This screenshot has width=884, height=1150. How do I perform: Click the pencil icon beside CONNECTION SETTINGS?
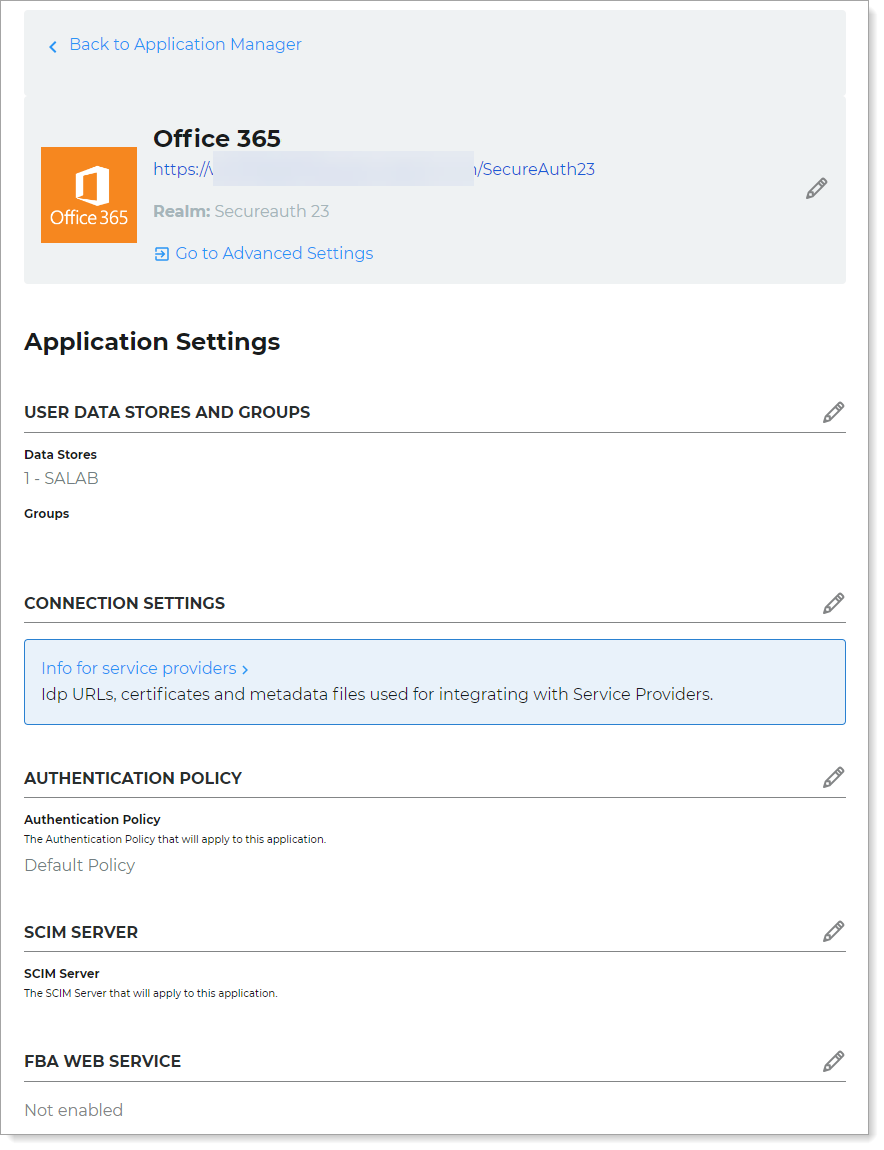[833, 602]
